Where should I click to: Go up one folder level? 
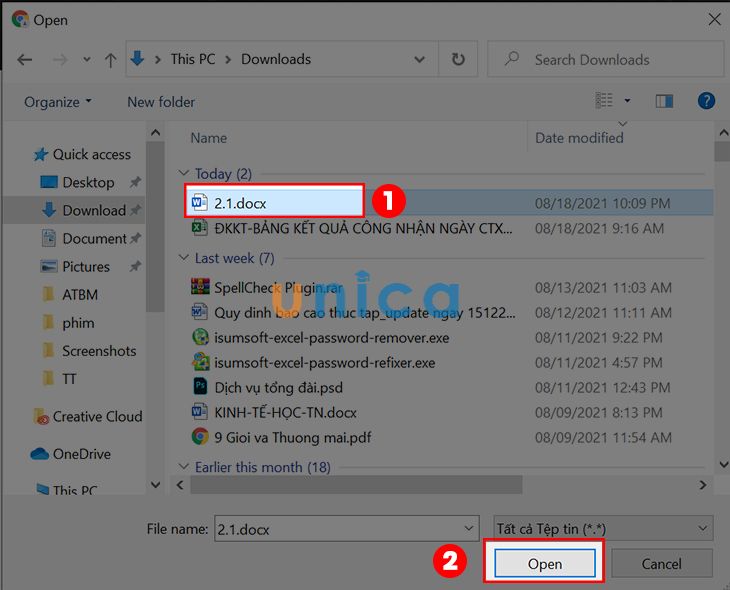coord(110,60)
